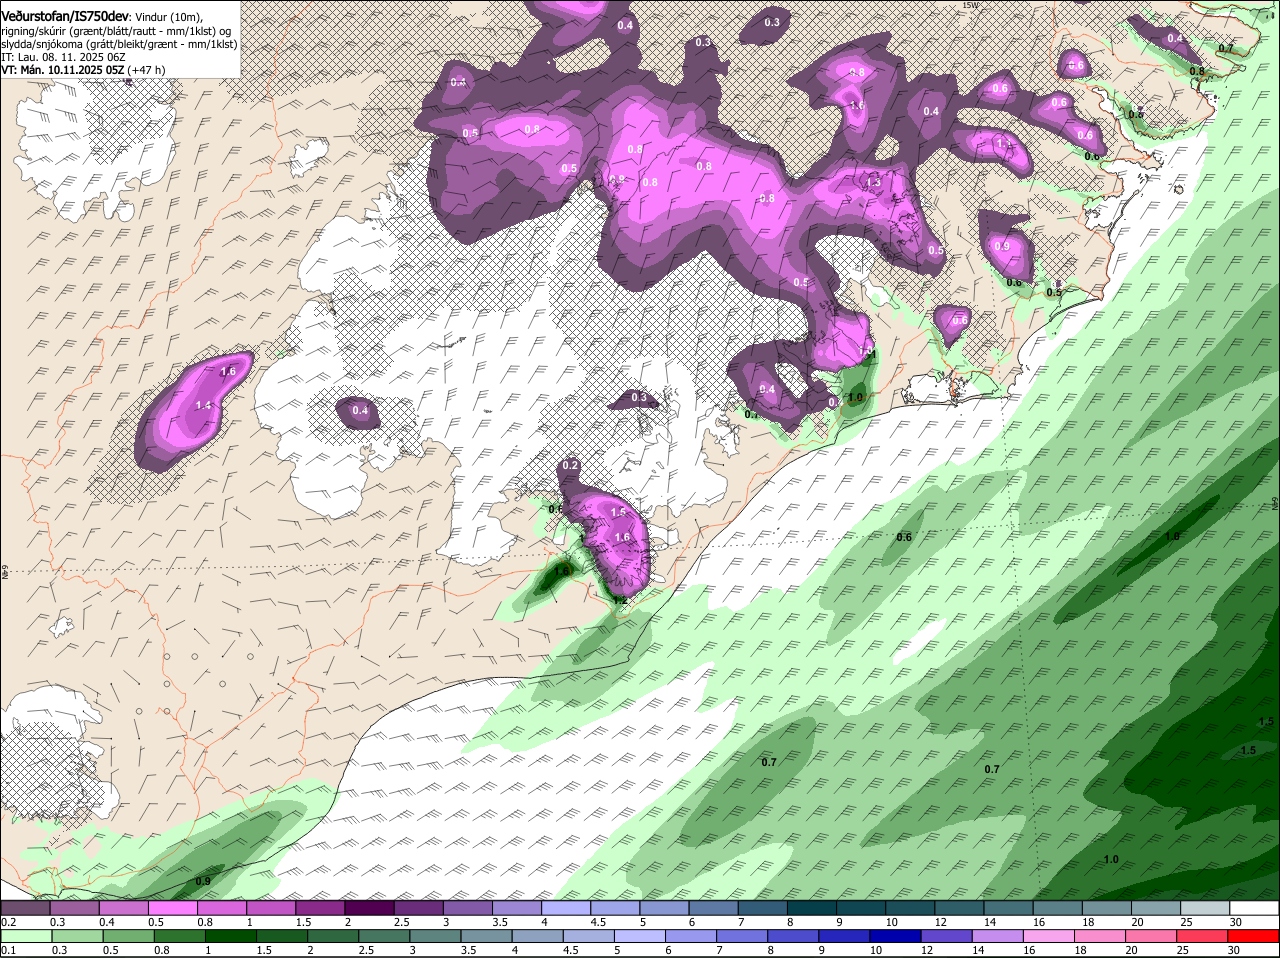The width and height of the screenshot is (1280, 958).
Task: Click the '0.2' label at the snow scale start
Action: [x=8, y=922]
